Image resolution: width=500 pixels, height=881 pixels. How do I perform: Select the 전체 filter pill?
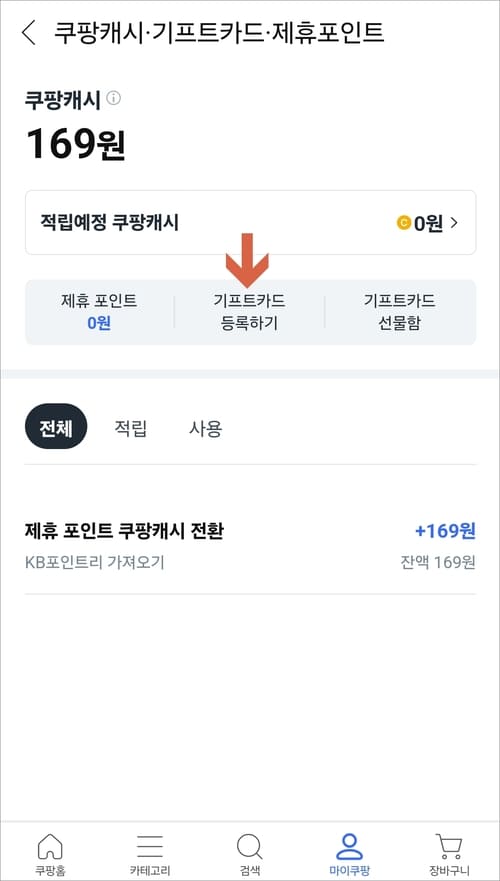pyautogui.click(x=56, y=429)
